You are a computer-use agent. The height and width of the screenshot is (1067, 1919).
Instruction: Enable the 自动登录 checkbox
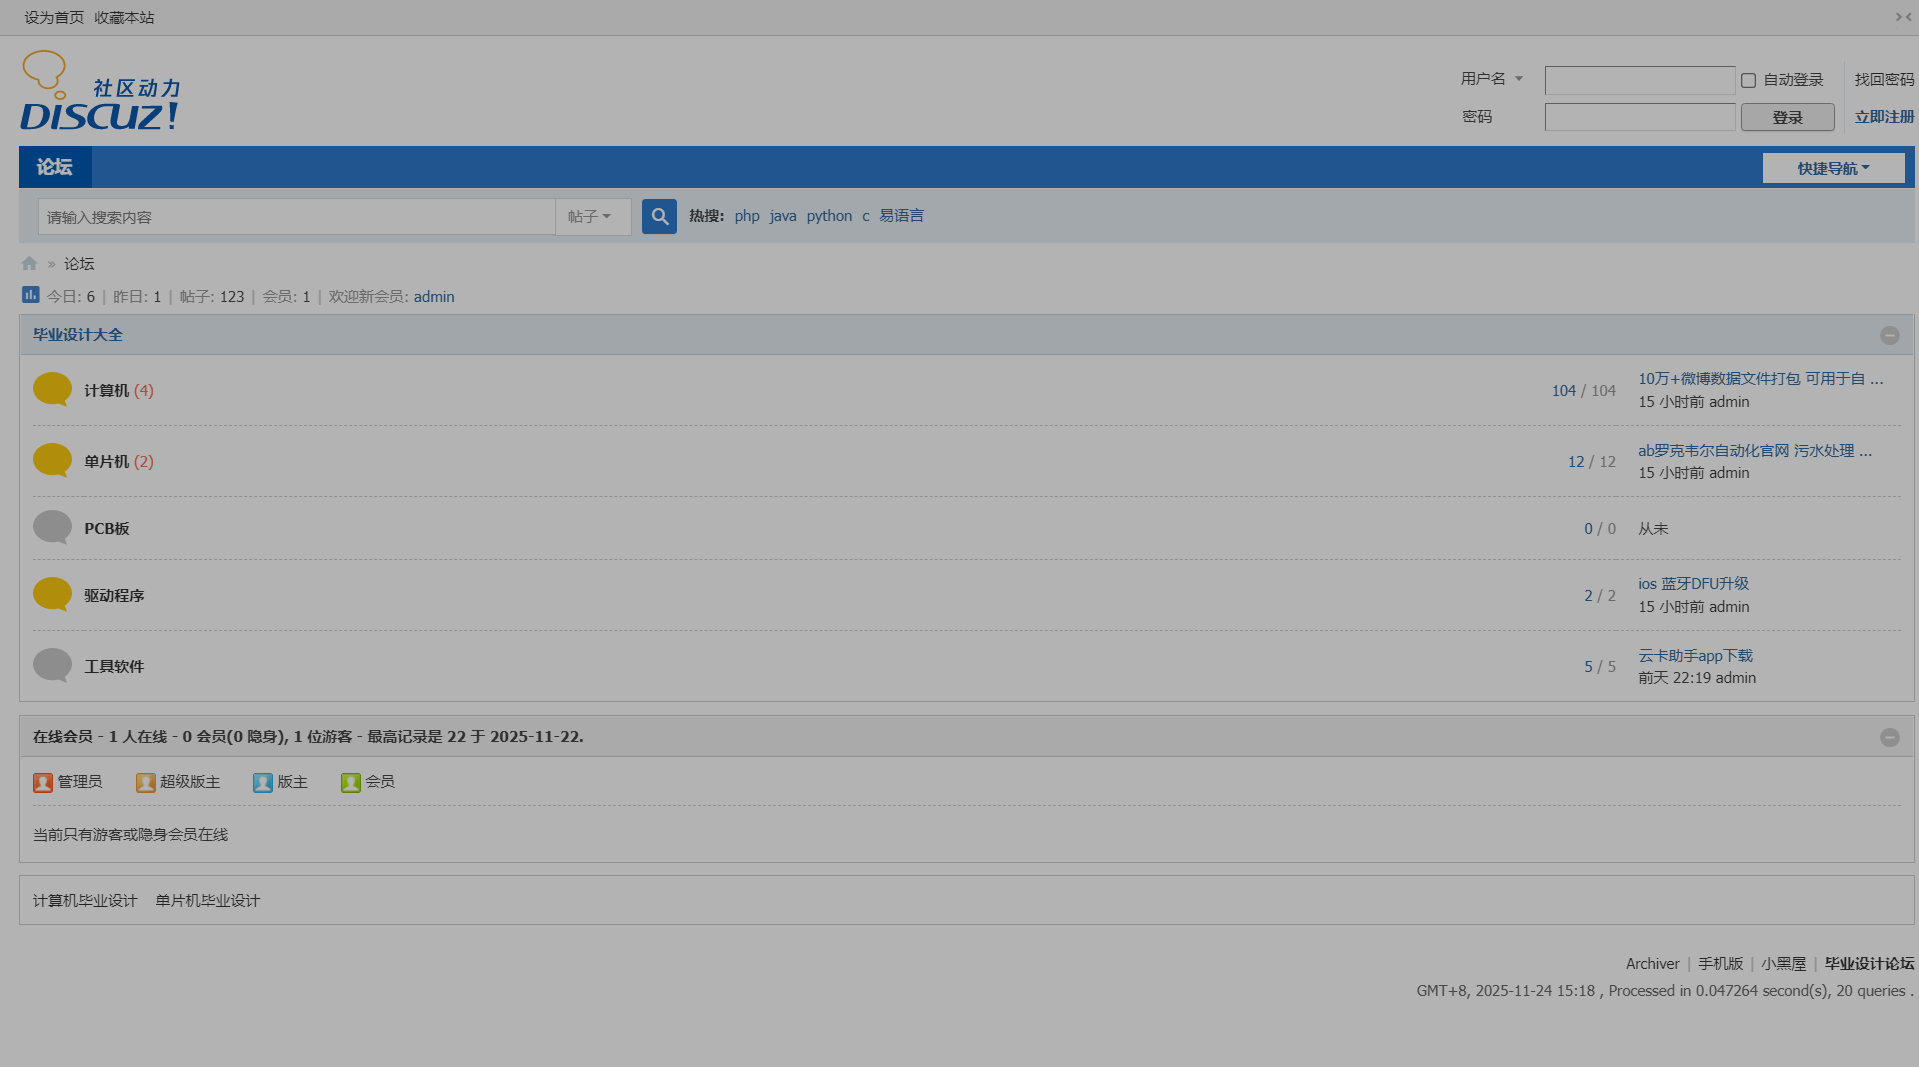(1748, 80)
